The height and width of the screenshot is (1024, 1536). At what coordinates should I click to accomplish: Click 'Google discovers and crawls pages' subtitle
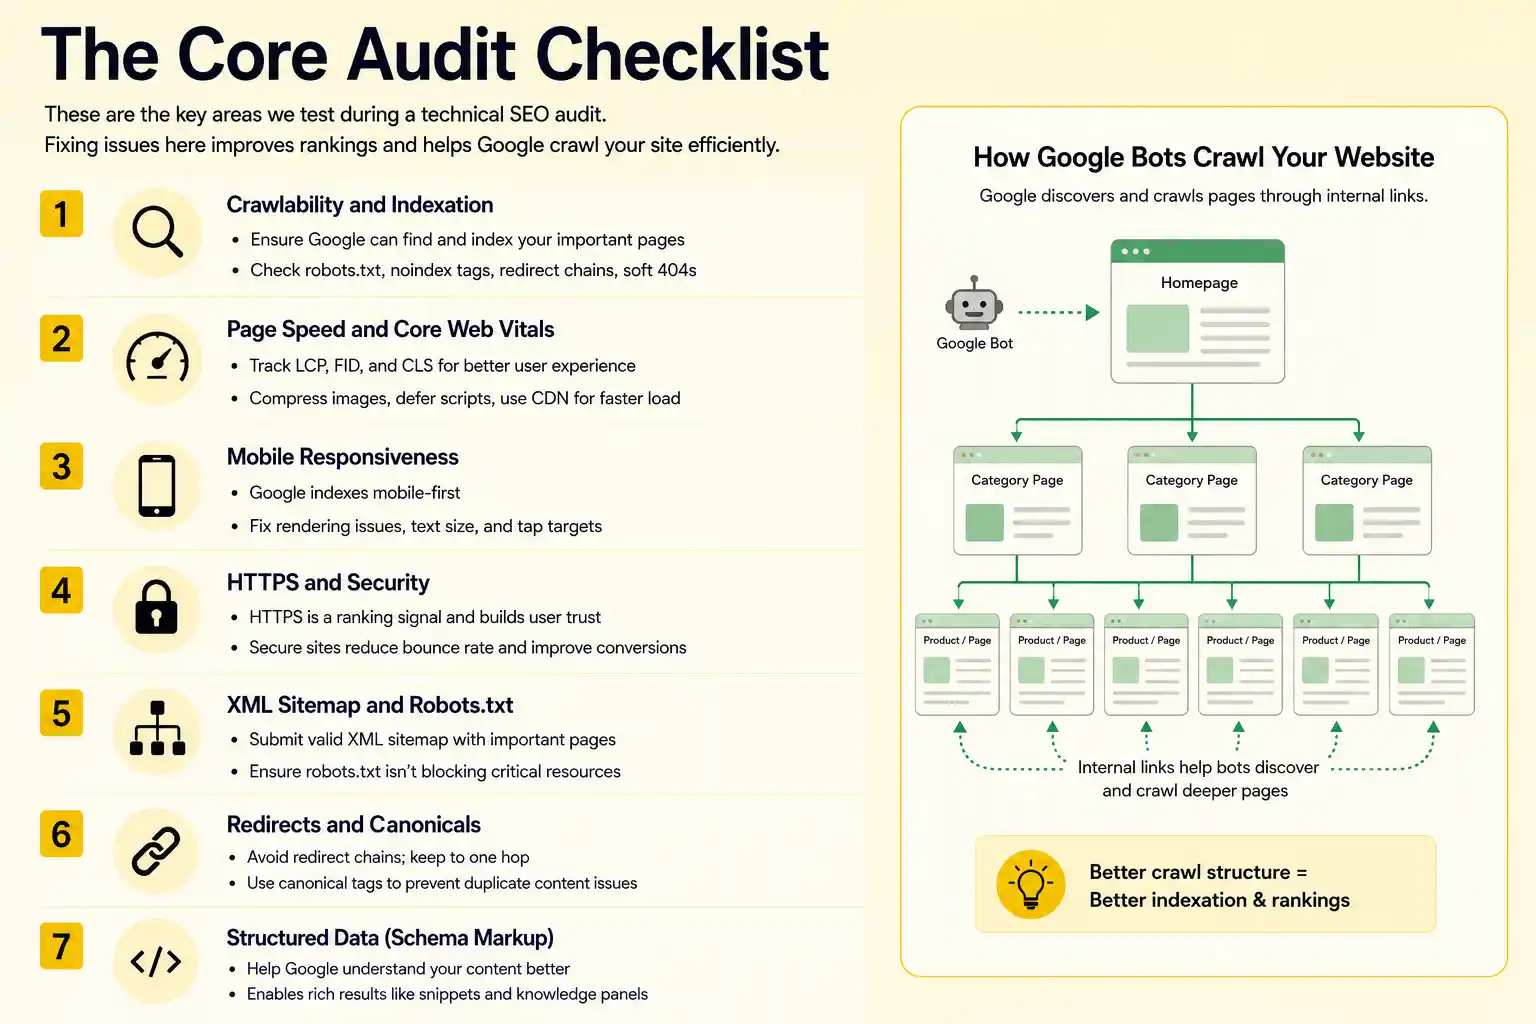point(1203,196)
